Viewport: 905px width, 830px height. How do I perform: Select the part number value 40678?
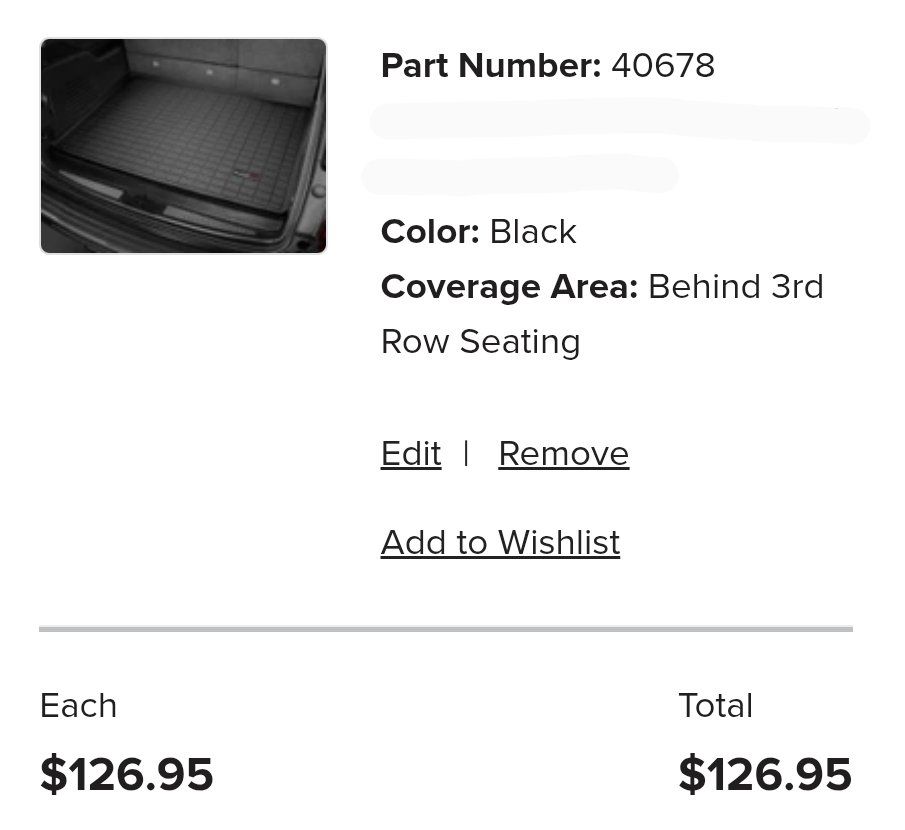click(x=663, y=66)
